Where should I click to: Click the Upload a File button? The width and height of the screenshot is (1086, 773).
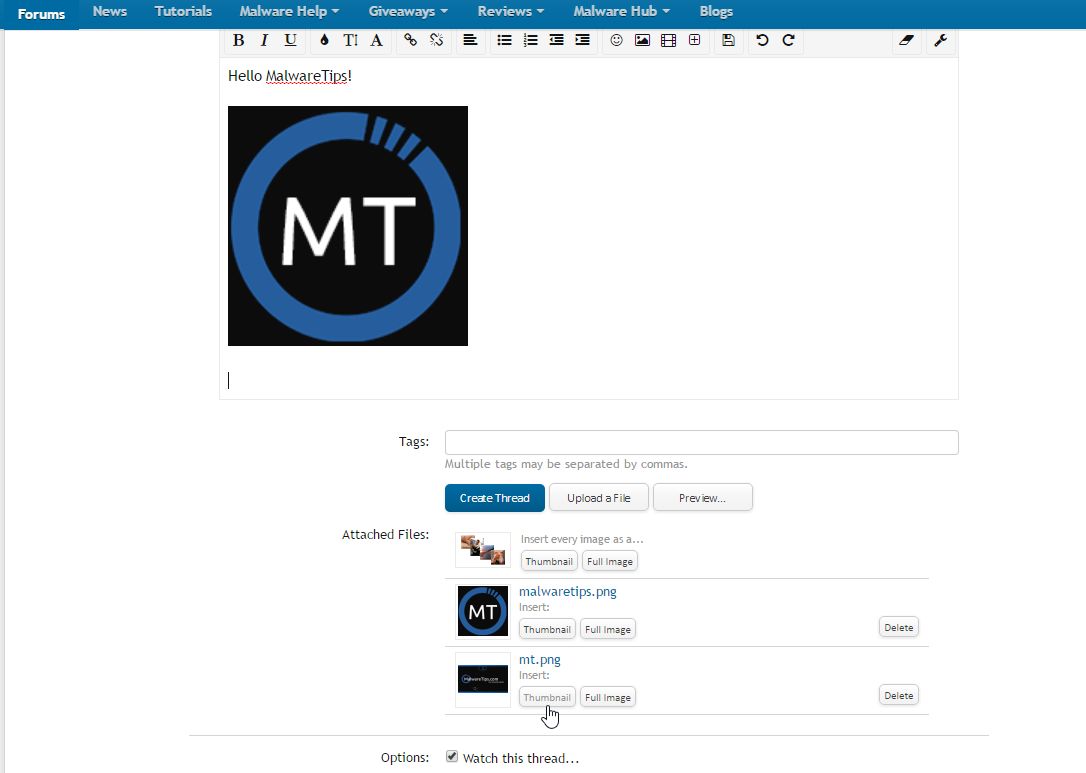click(x=598, y=497)
